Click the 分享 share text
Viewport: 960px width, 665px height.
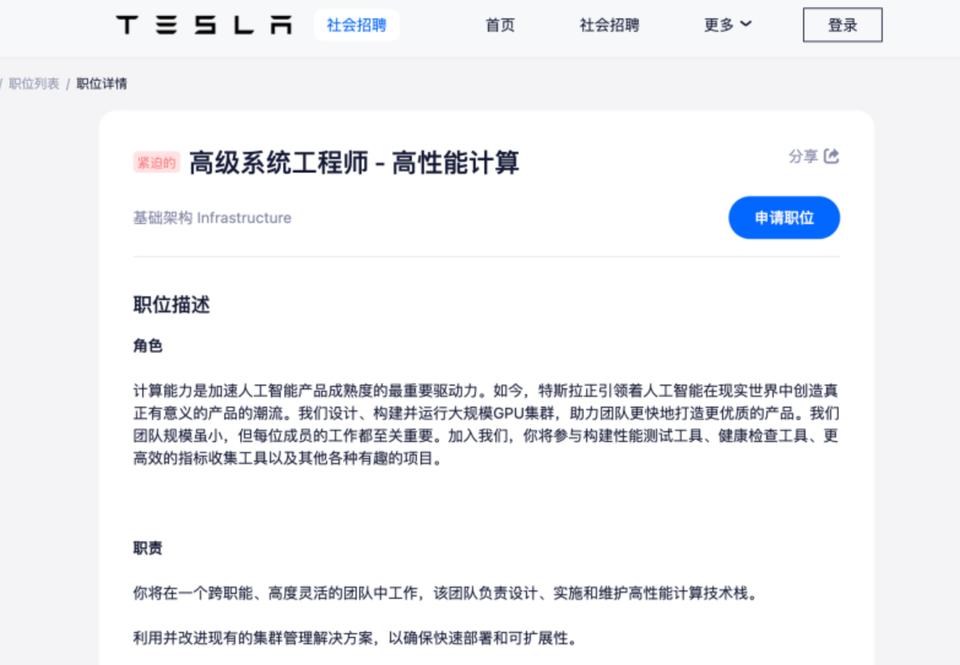click(x=803, y=156)
